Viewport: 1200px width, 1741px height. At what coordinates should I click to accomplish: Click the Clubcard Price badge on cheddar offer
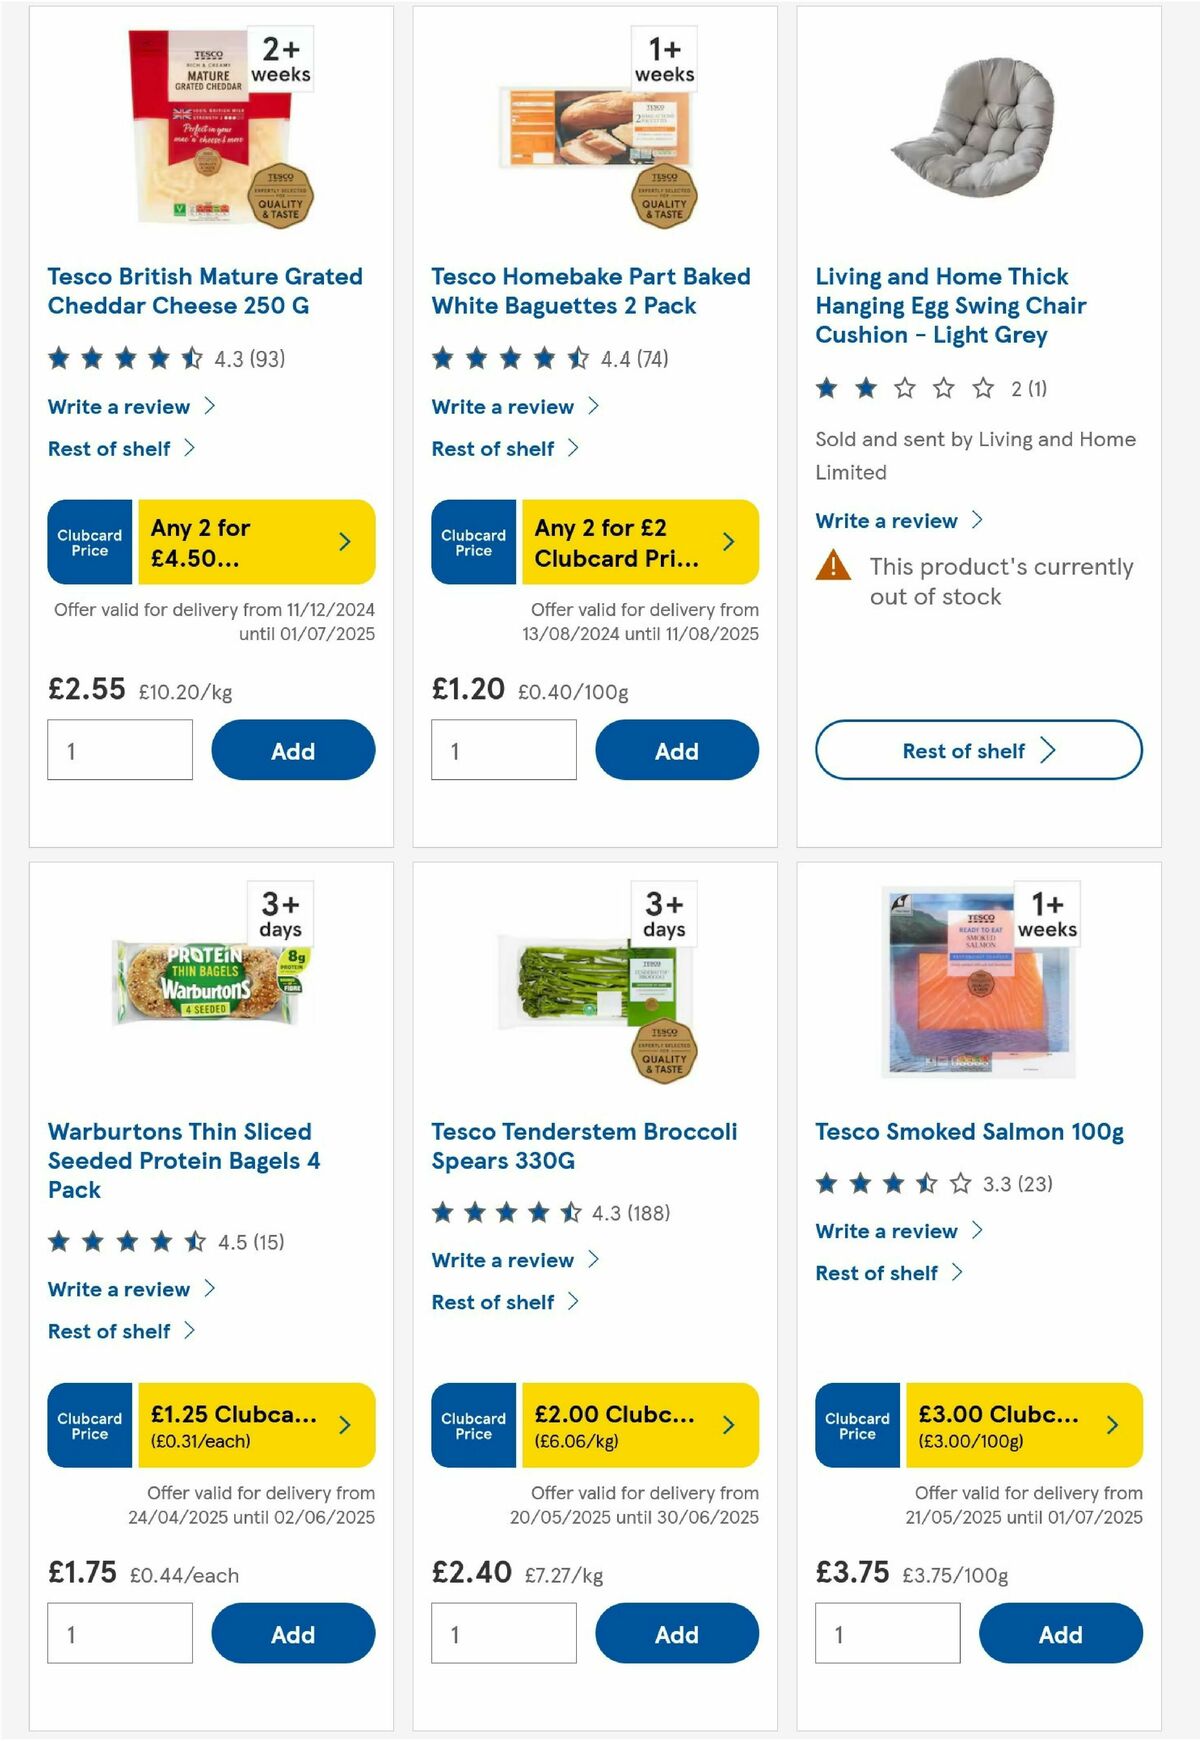pyautogui.click(x=89, y=542)
